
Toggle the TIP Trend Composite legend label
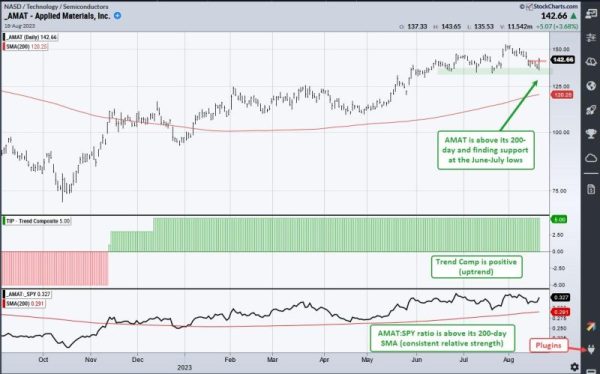[37, 221]
